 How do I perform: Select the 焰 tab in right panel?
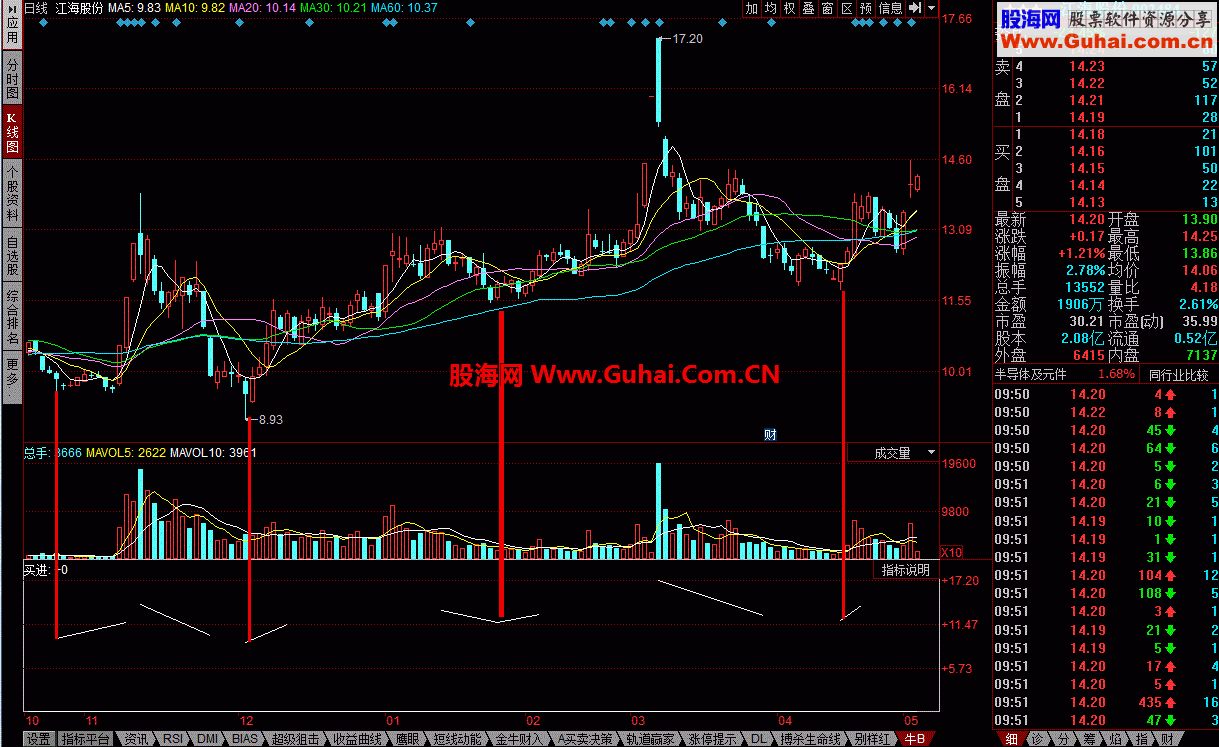tap(1115, 739)
